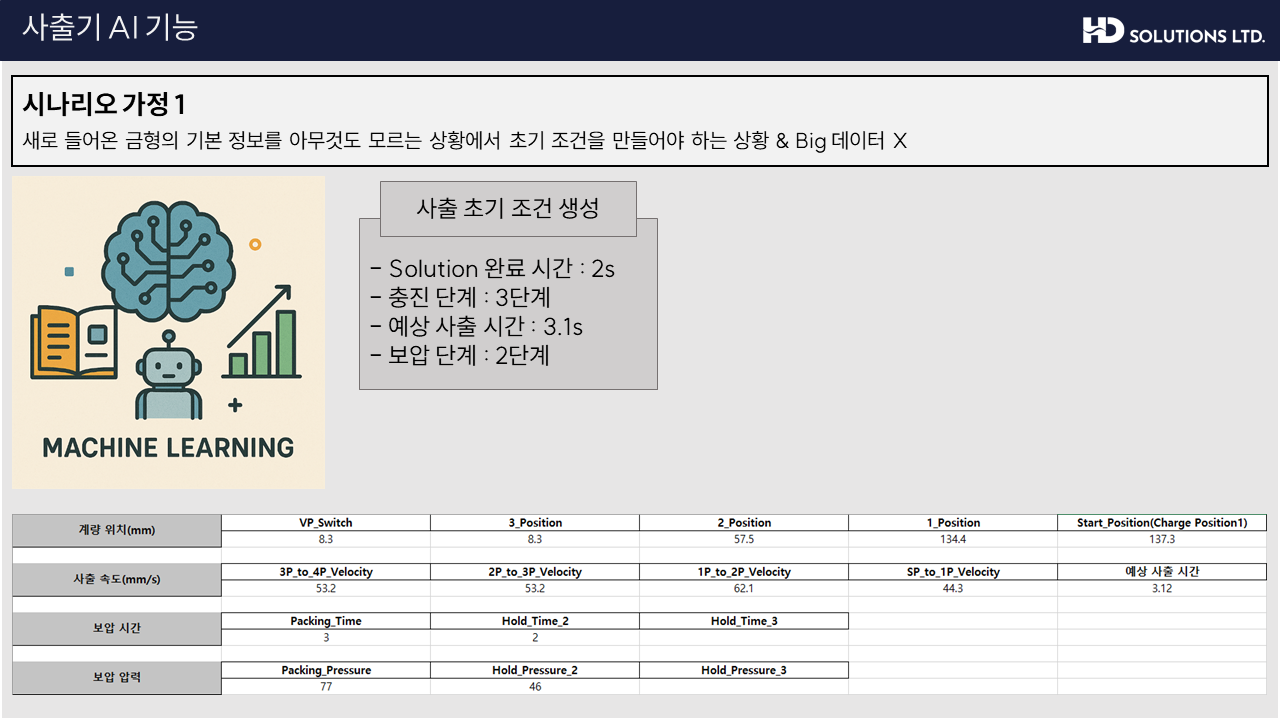Viewport: 1280px width, 720px height.
Task: Select the 사출기 AI 기능 slide title
Action: tap(110, 27)
